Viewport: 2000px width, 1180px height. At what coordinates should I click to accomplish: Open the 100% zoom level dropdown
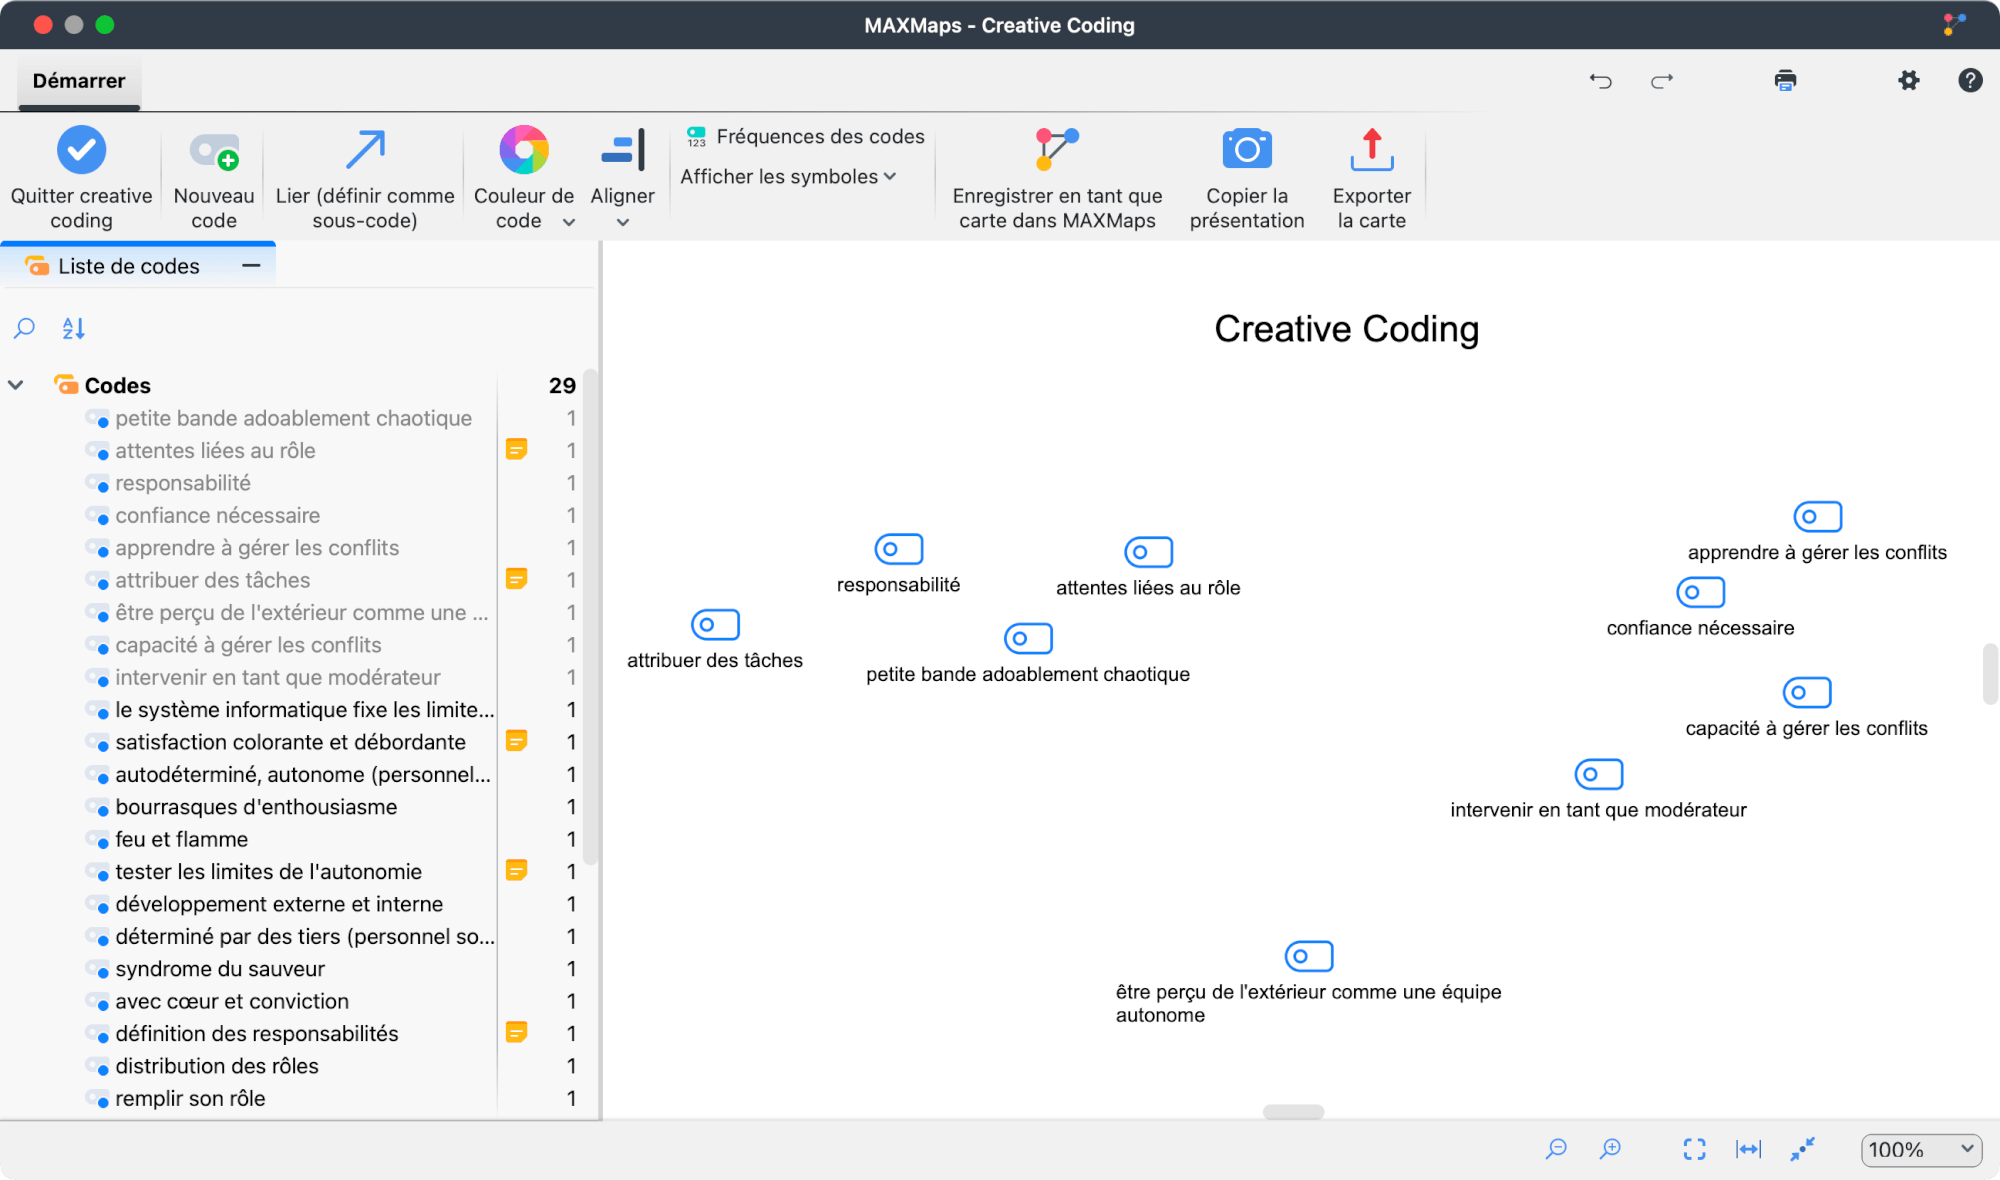click(x=1920, y=1149)
